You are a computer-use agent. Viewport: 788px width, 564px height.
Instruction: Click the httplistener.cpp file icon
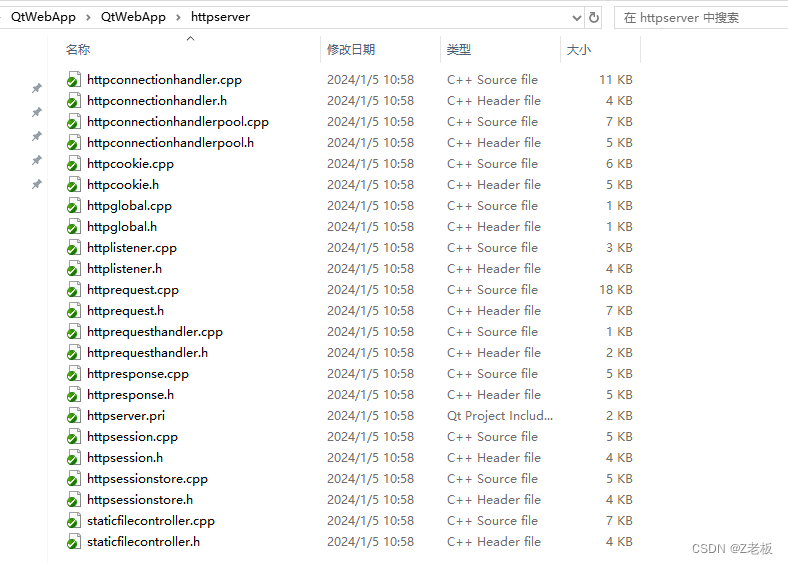tap(74, 248)
